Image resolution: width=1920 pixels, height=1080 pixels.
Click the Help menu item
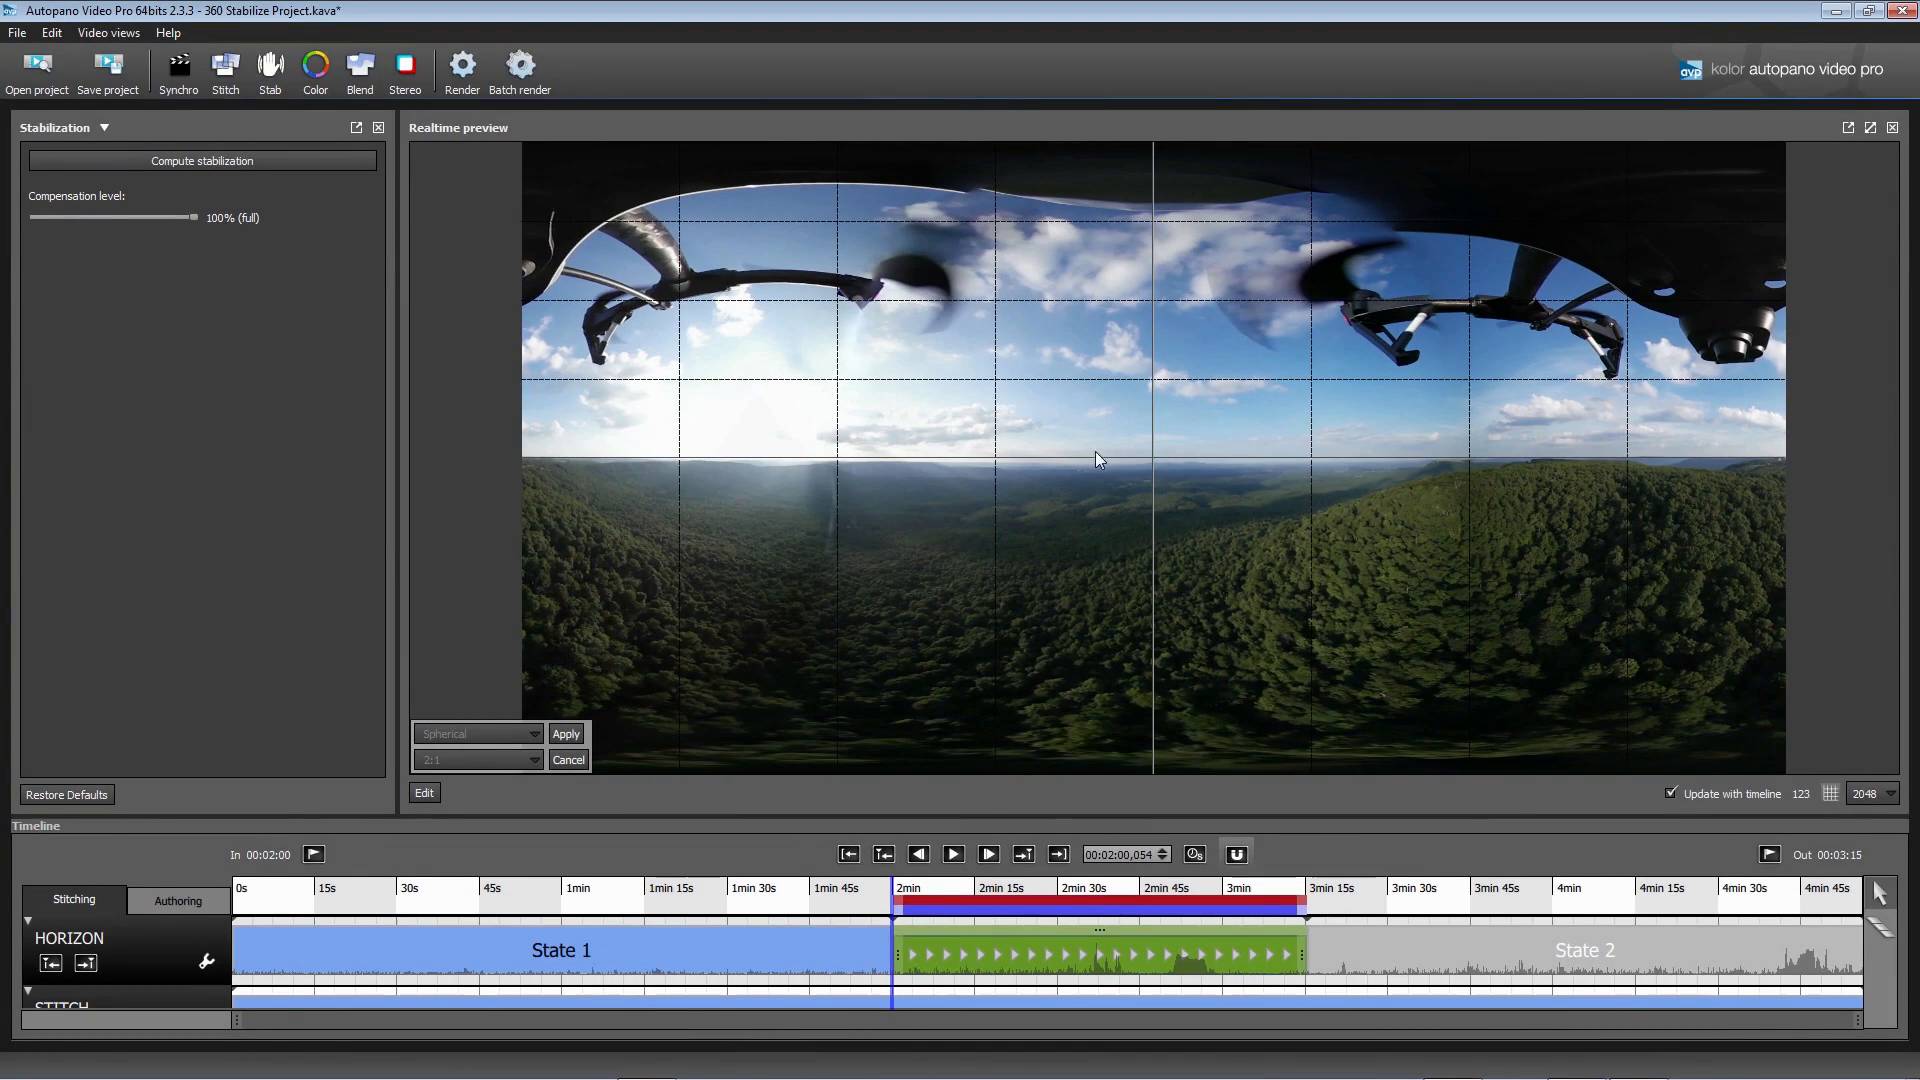[x=167, y=32]
